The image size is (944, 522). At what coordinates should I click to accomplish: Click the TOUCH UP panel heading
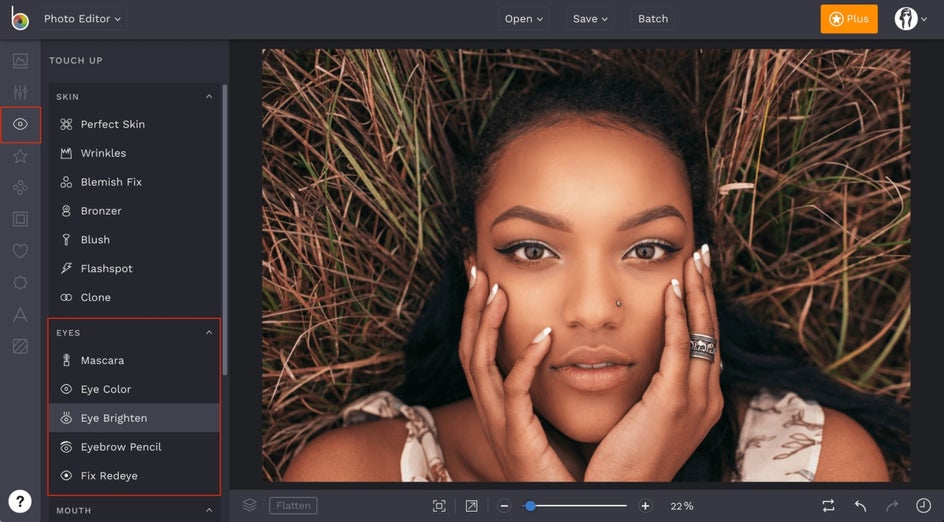click(76, 60)
